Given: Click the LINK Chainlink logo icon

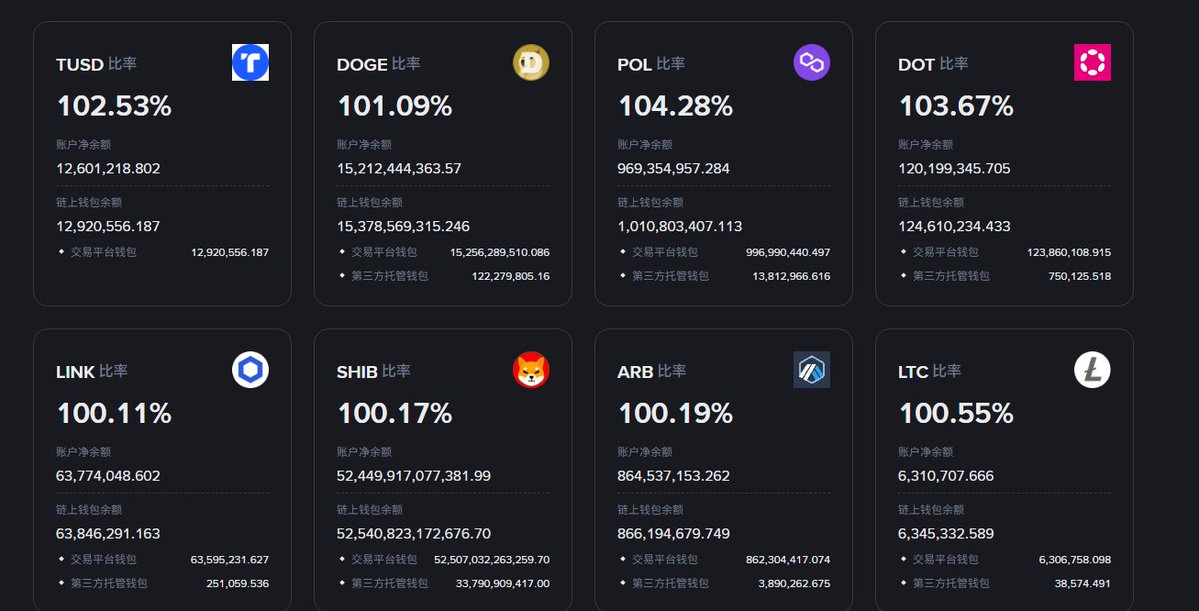Looking at the screenshot, I should pos(250,371).
